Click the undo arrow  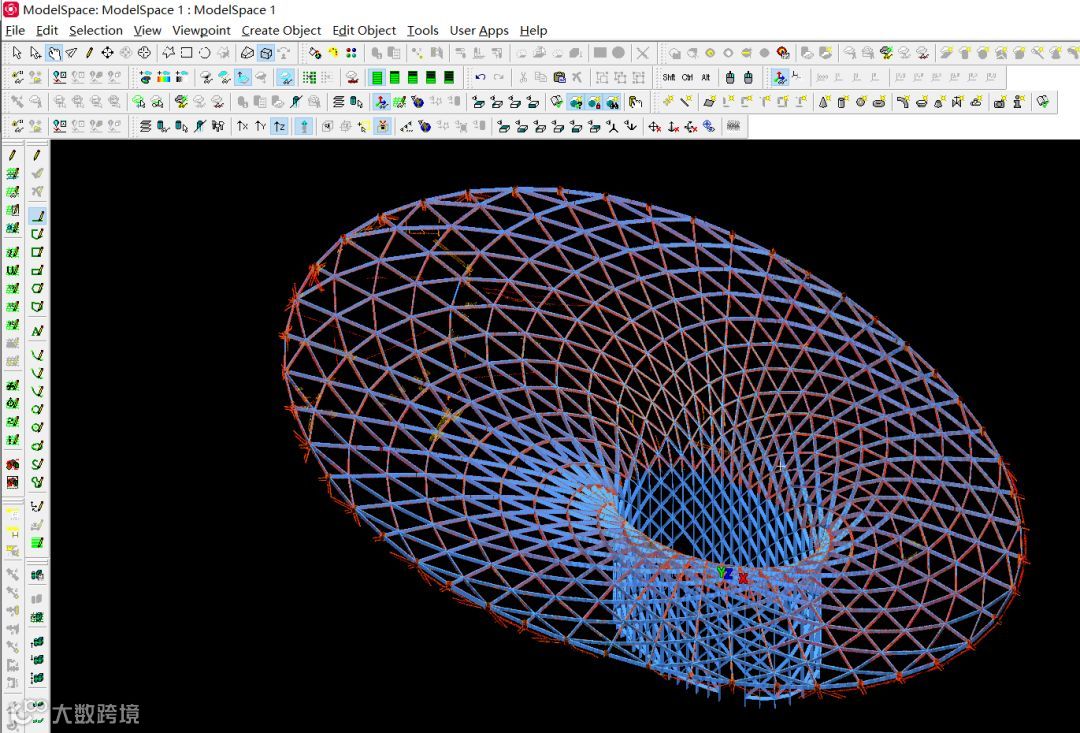click(480, 77)
